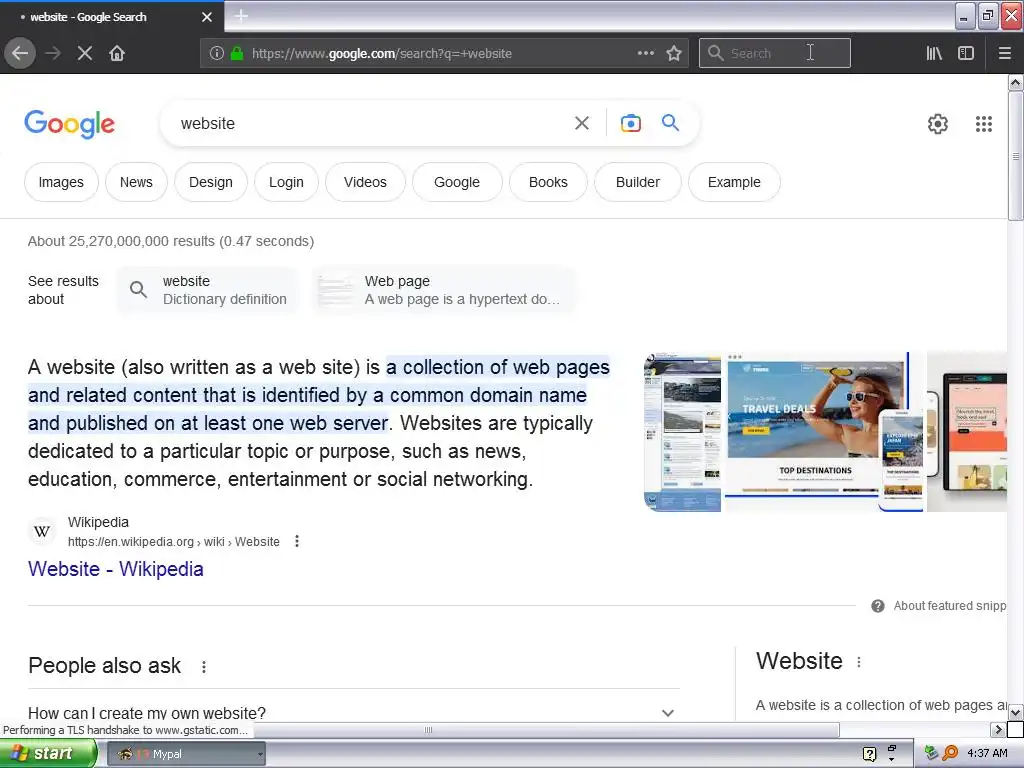1024x768 pixels.
Task: Click the Wikipedia W favicon
Action: (x=42, y=532)
